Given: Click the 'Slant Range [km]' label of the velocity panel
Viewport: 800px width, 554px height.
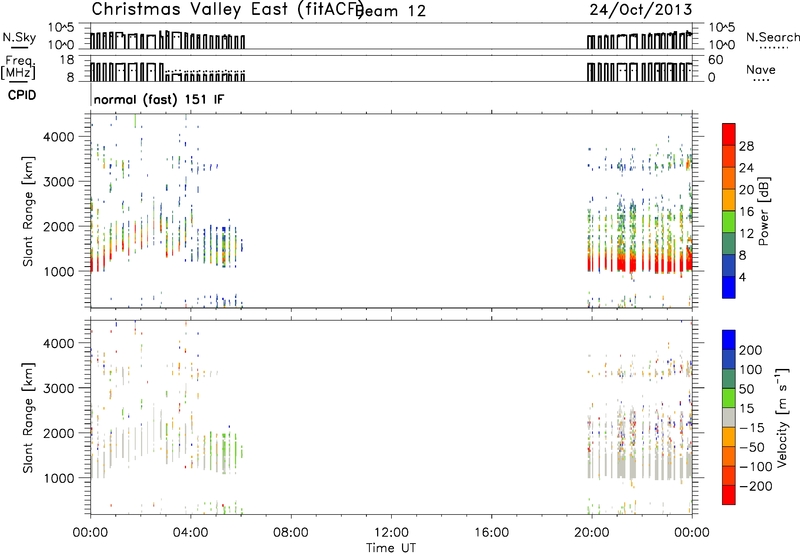Looking at the screenshot, I should 28,418.
